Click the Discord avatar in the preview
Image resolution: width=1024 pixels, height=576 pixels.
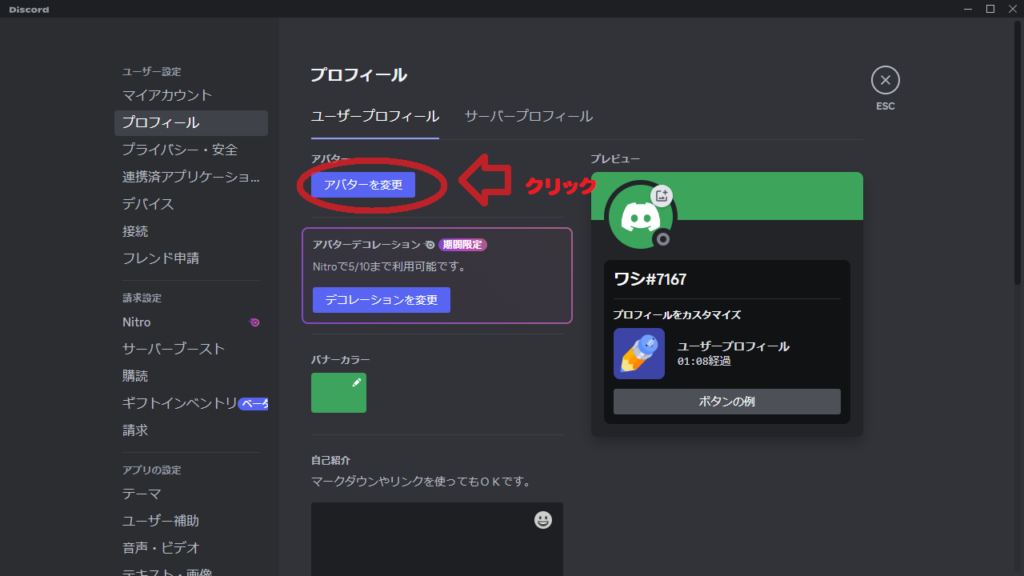point(640,217)
